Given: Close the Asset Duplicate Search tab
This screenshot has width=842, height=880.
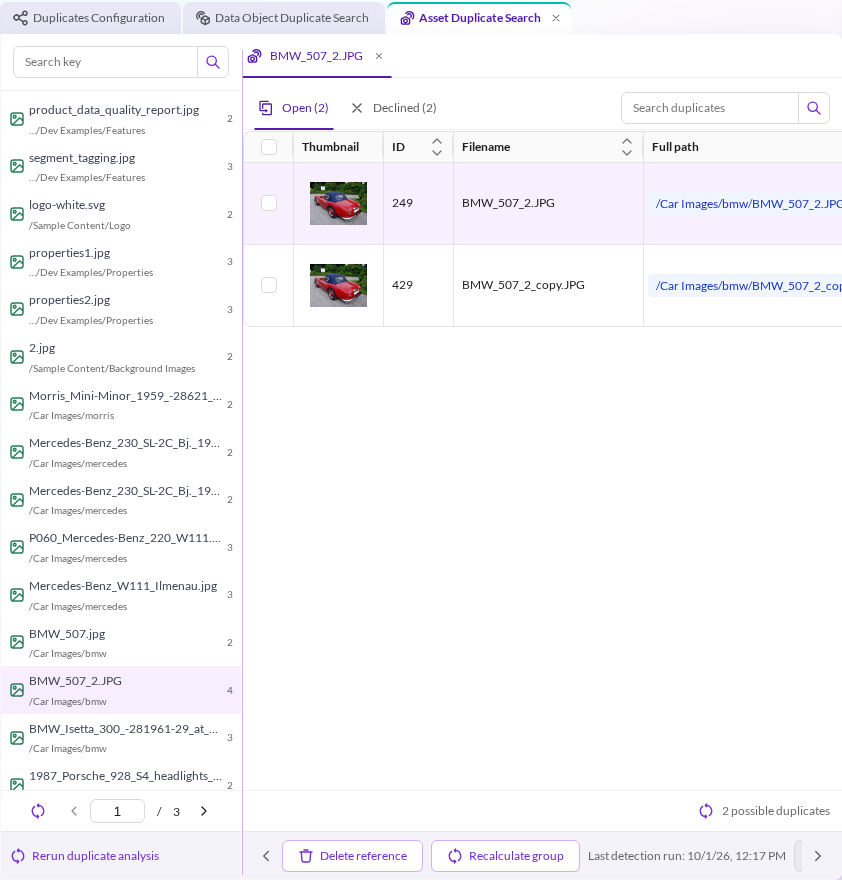Looking at the screenshot, I should (x=556, y=18).
